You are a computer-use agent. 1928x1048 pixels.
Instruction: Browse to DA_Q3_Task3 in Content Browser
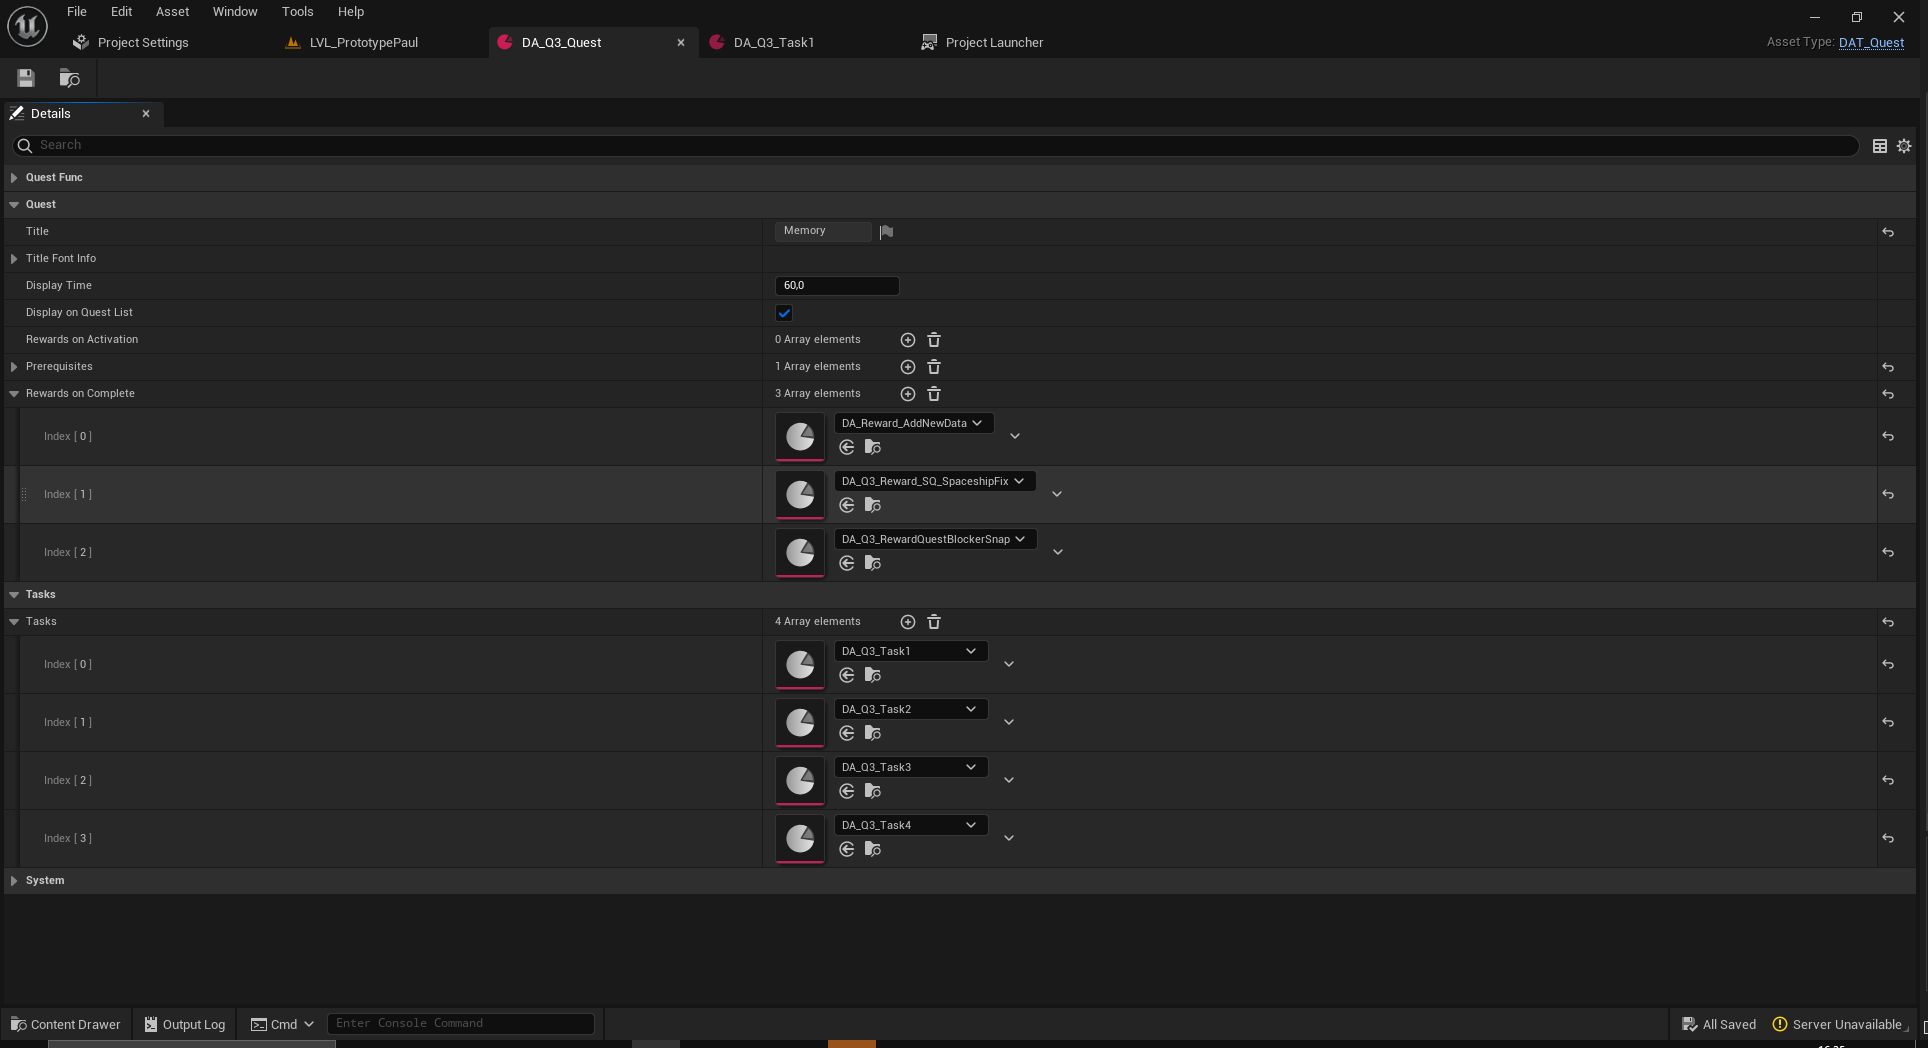click(872, 791)
